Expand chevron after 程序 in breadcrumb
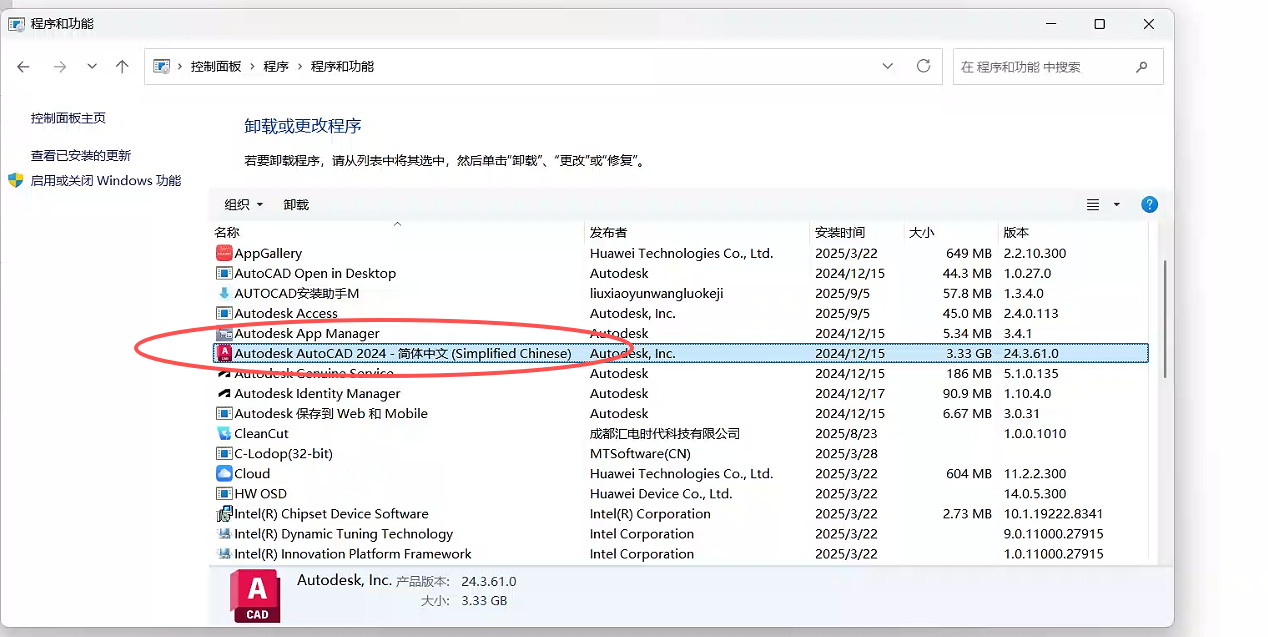 pyautogui.click(x=300, y=66)
